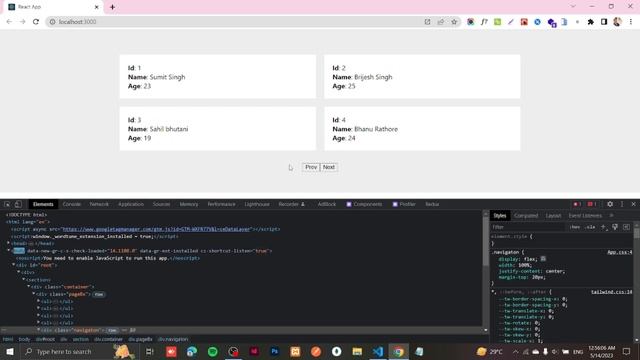Screen dimensions: 640x360
Task: Collapse the div class="pageBx" node
Action: pyautogui.click(x=33, y=293)
